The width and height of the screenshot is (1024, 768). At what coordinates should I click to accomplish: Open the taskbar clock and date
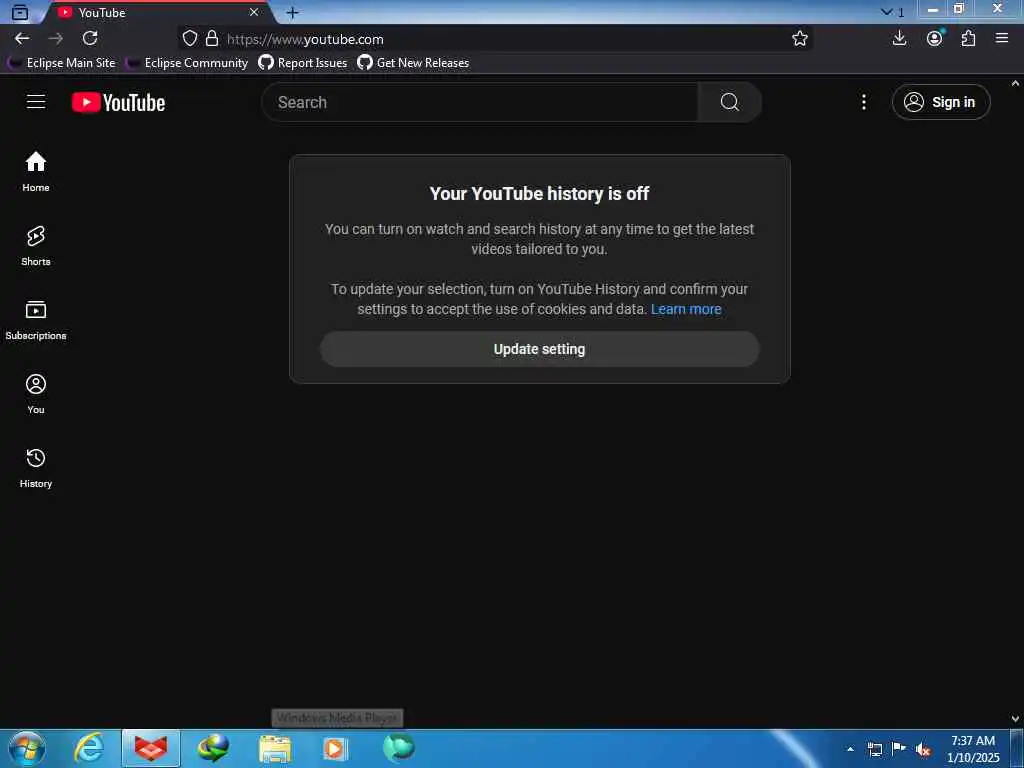973,749
